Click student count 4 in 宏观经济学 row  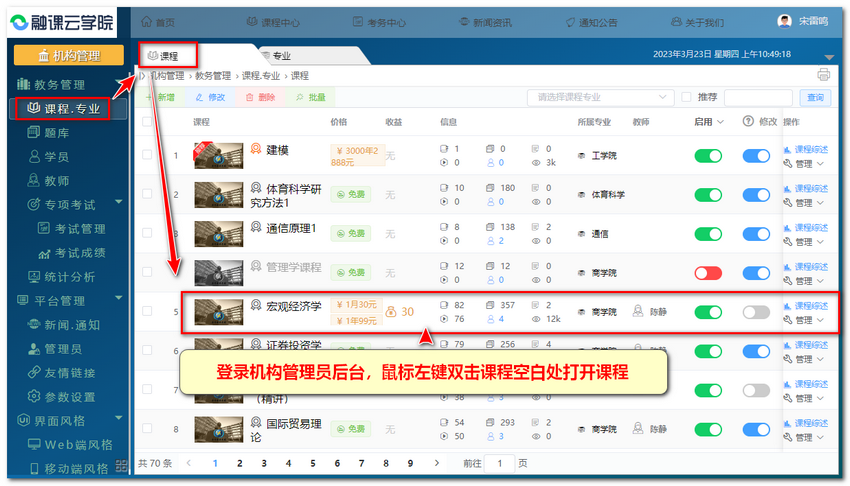pos(495,319)
